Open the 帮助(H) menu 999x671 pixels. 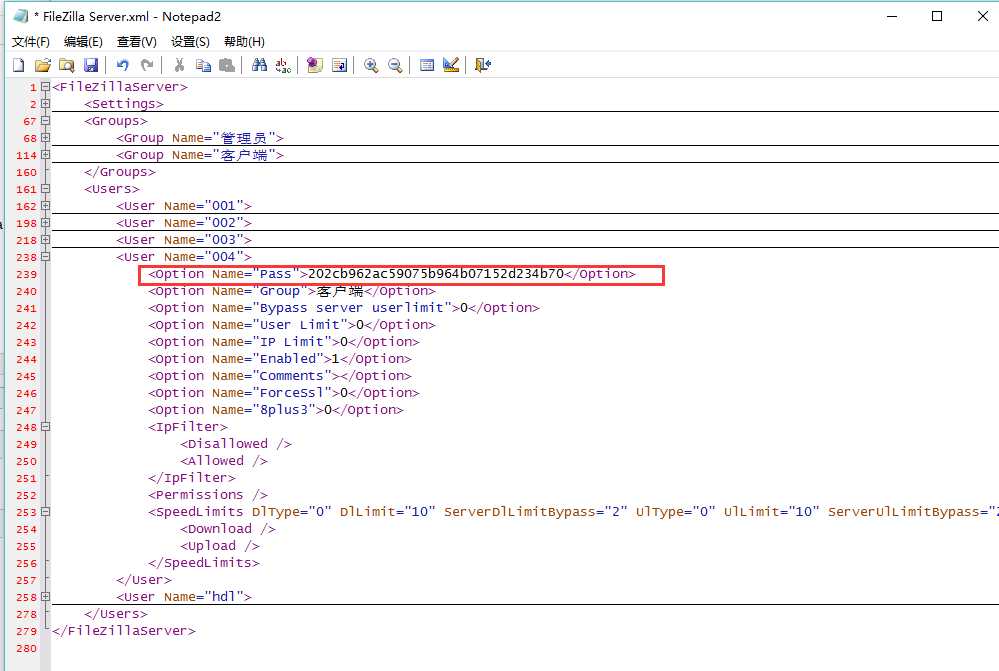tap(245, 41)
